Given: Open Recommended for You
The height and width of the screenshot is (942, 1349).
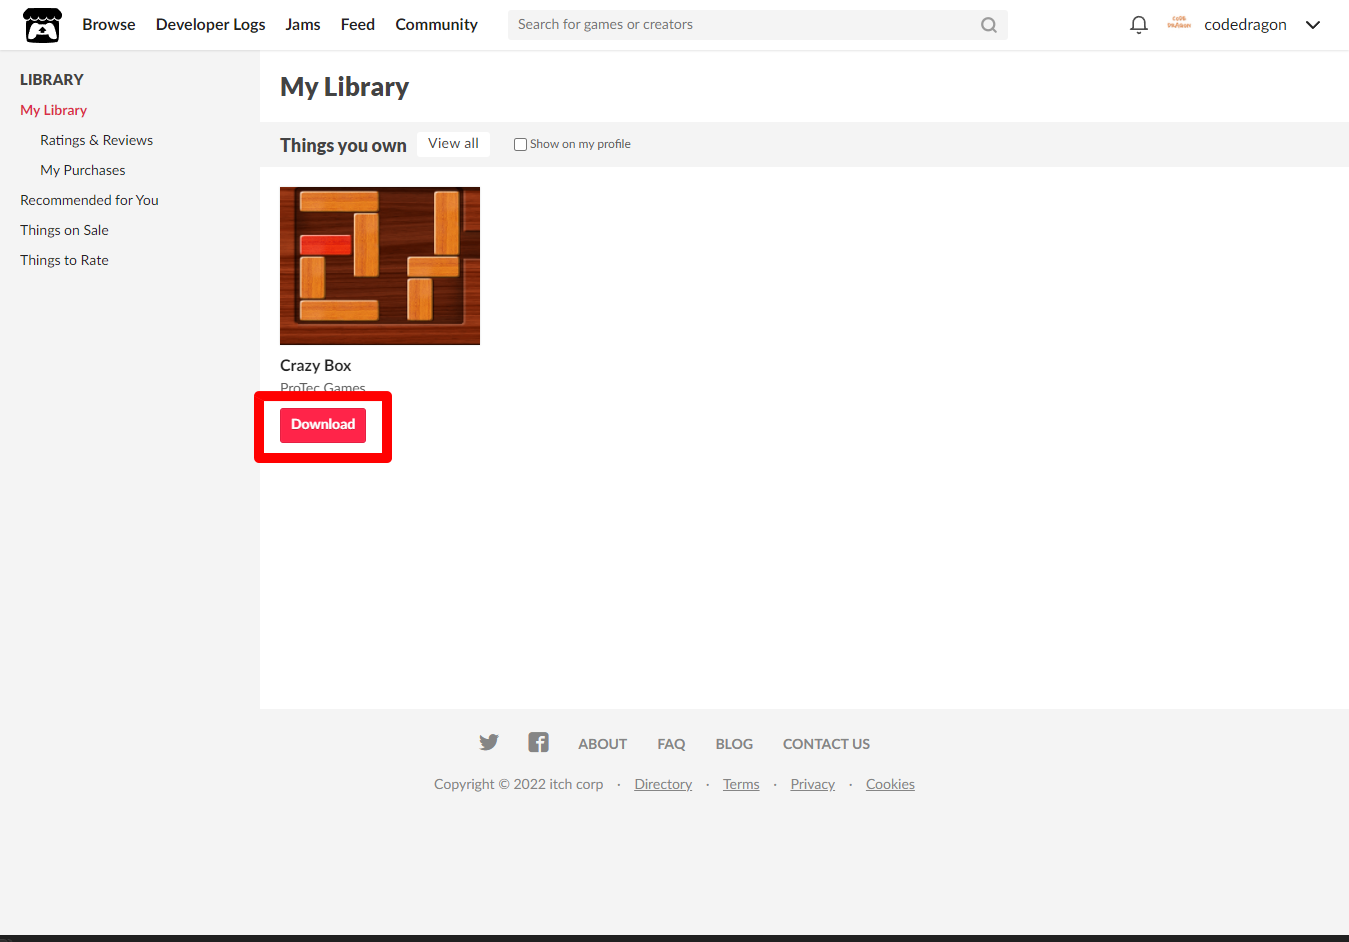Looking at the screenshot, I should point(90,200).
